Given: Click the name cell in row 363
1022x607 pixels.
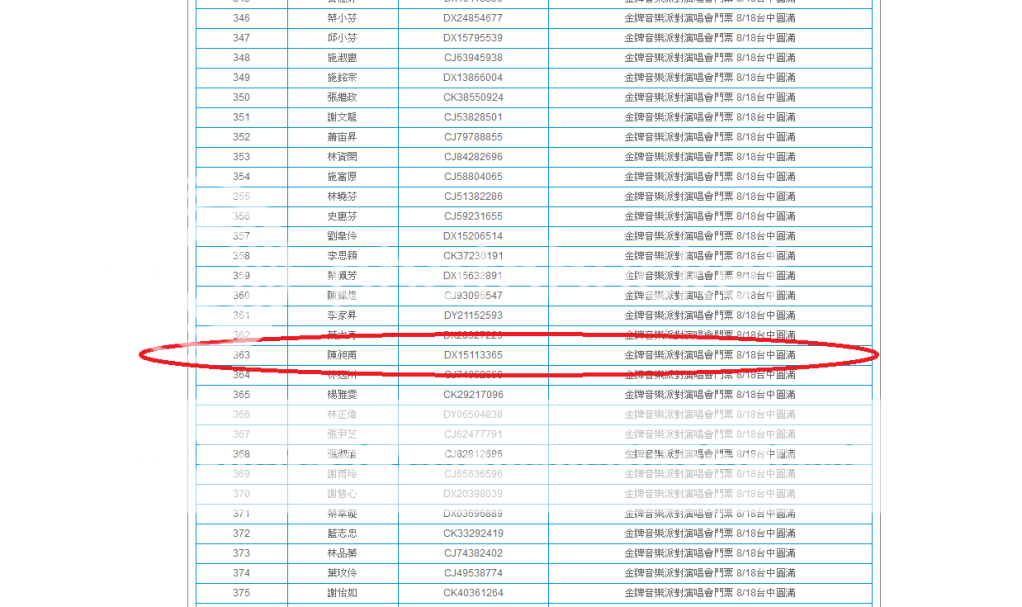Looking at the screenshot, I should (x=342, y=355).
